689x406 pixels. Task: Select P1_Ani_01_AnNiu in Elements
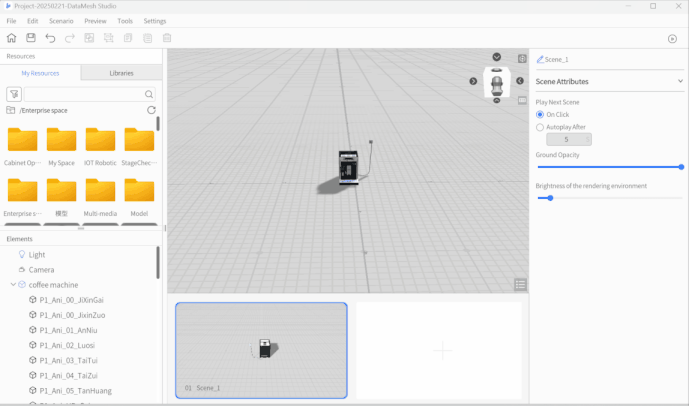pos(68,330)
